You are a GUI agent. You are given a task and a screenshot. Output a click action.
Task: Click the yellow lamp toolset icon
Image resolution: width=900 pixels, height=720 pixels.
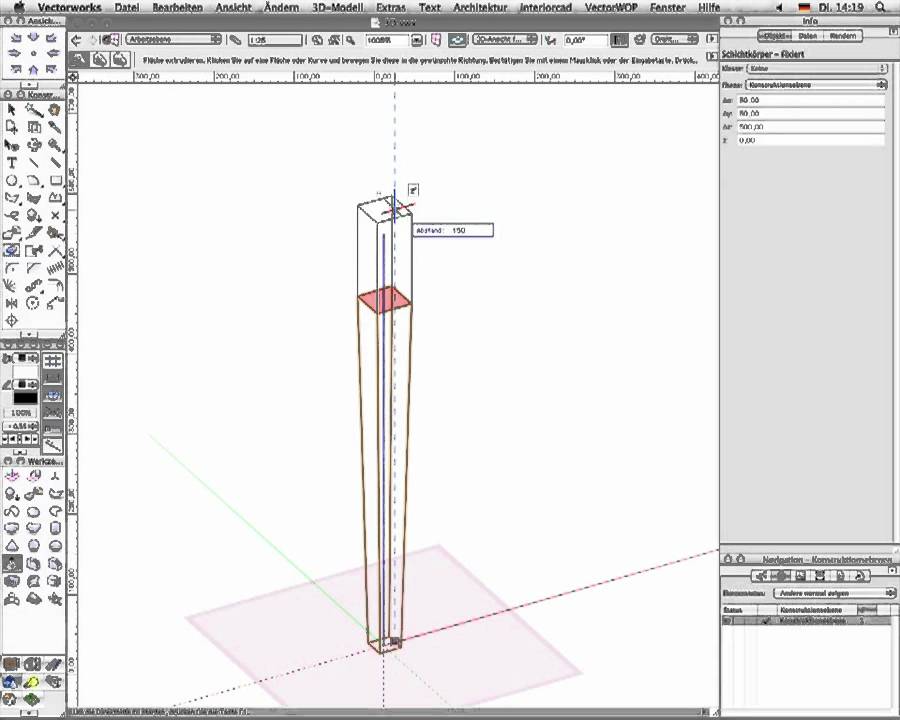32,683
